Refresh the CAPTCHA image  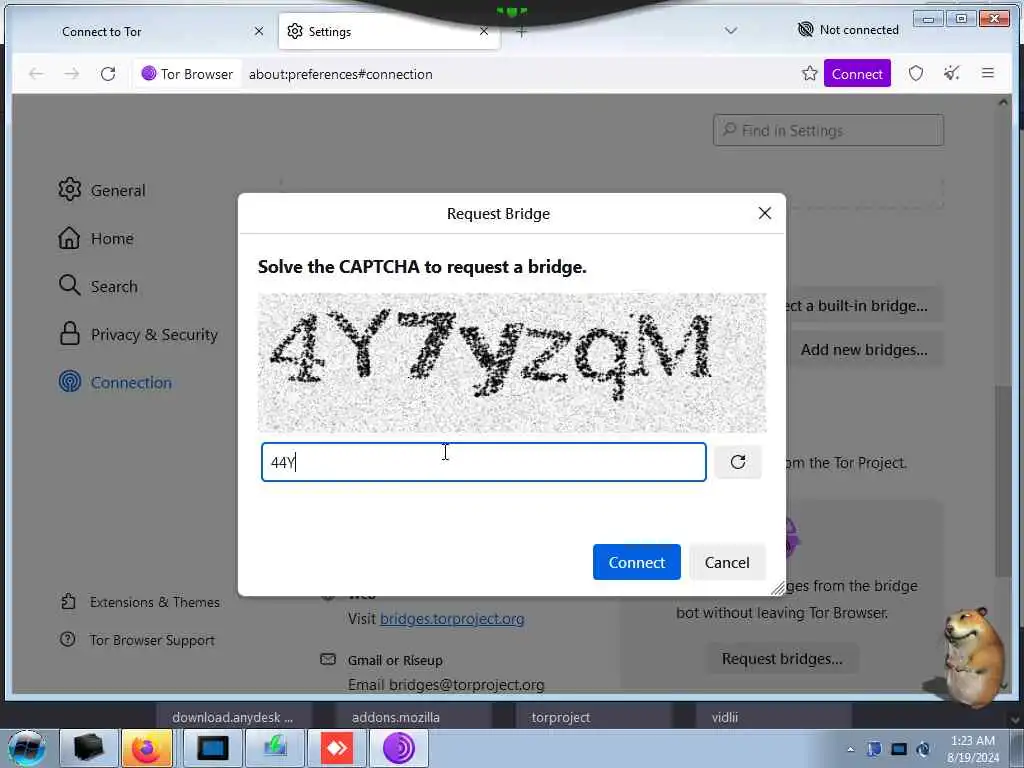tap(738, 462)
